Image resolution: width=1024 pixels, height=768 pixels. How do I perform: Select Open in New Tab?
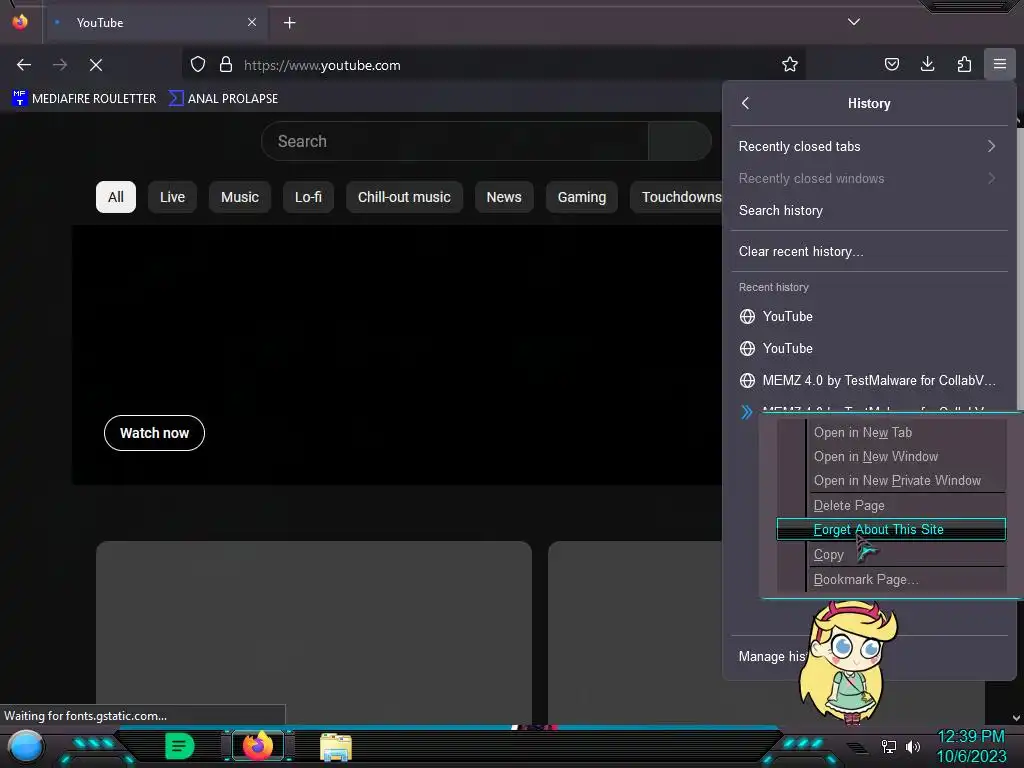tap(891, 432)
